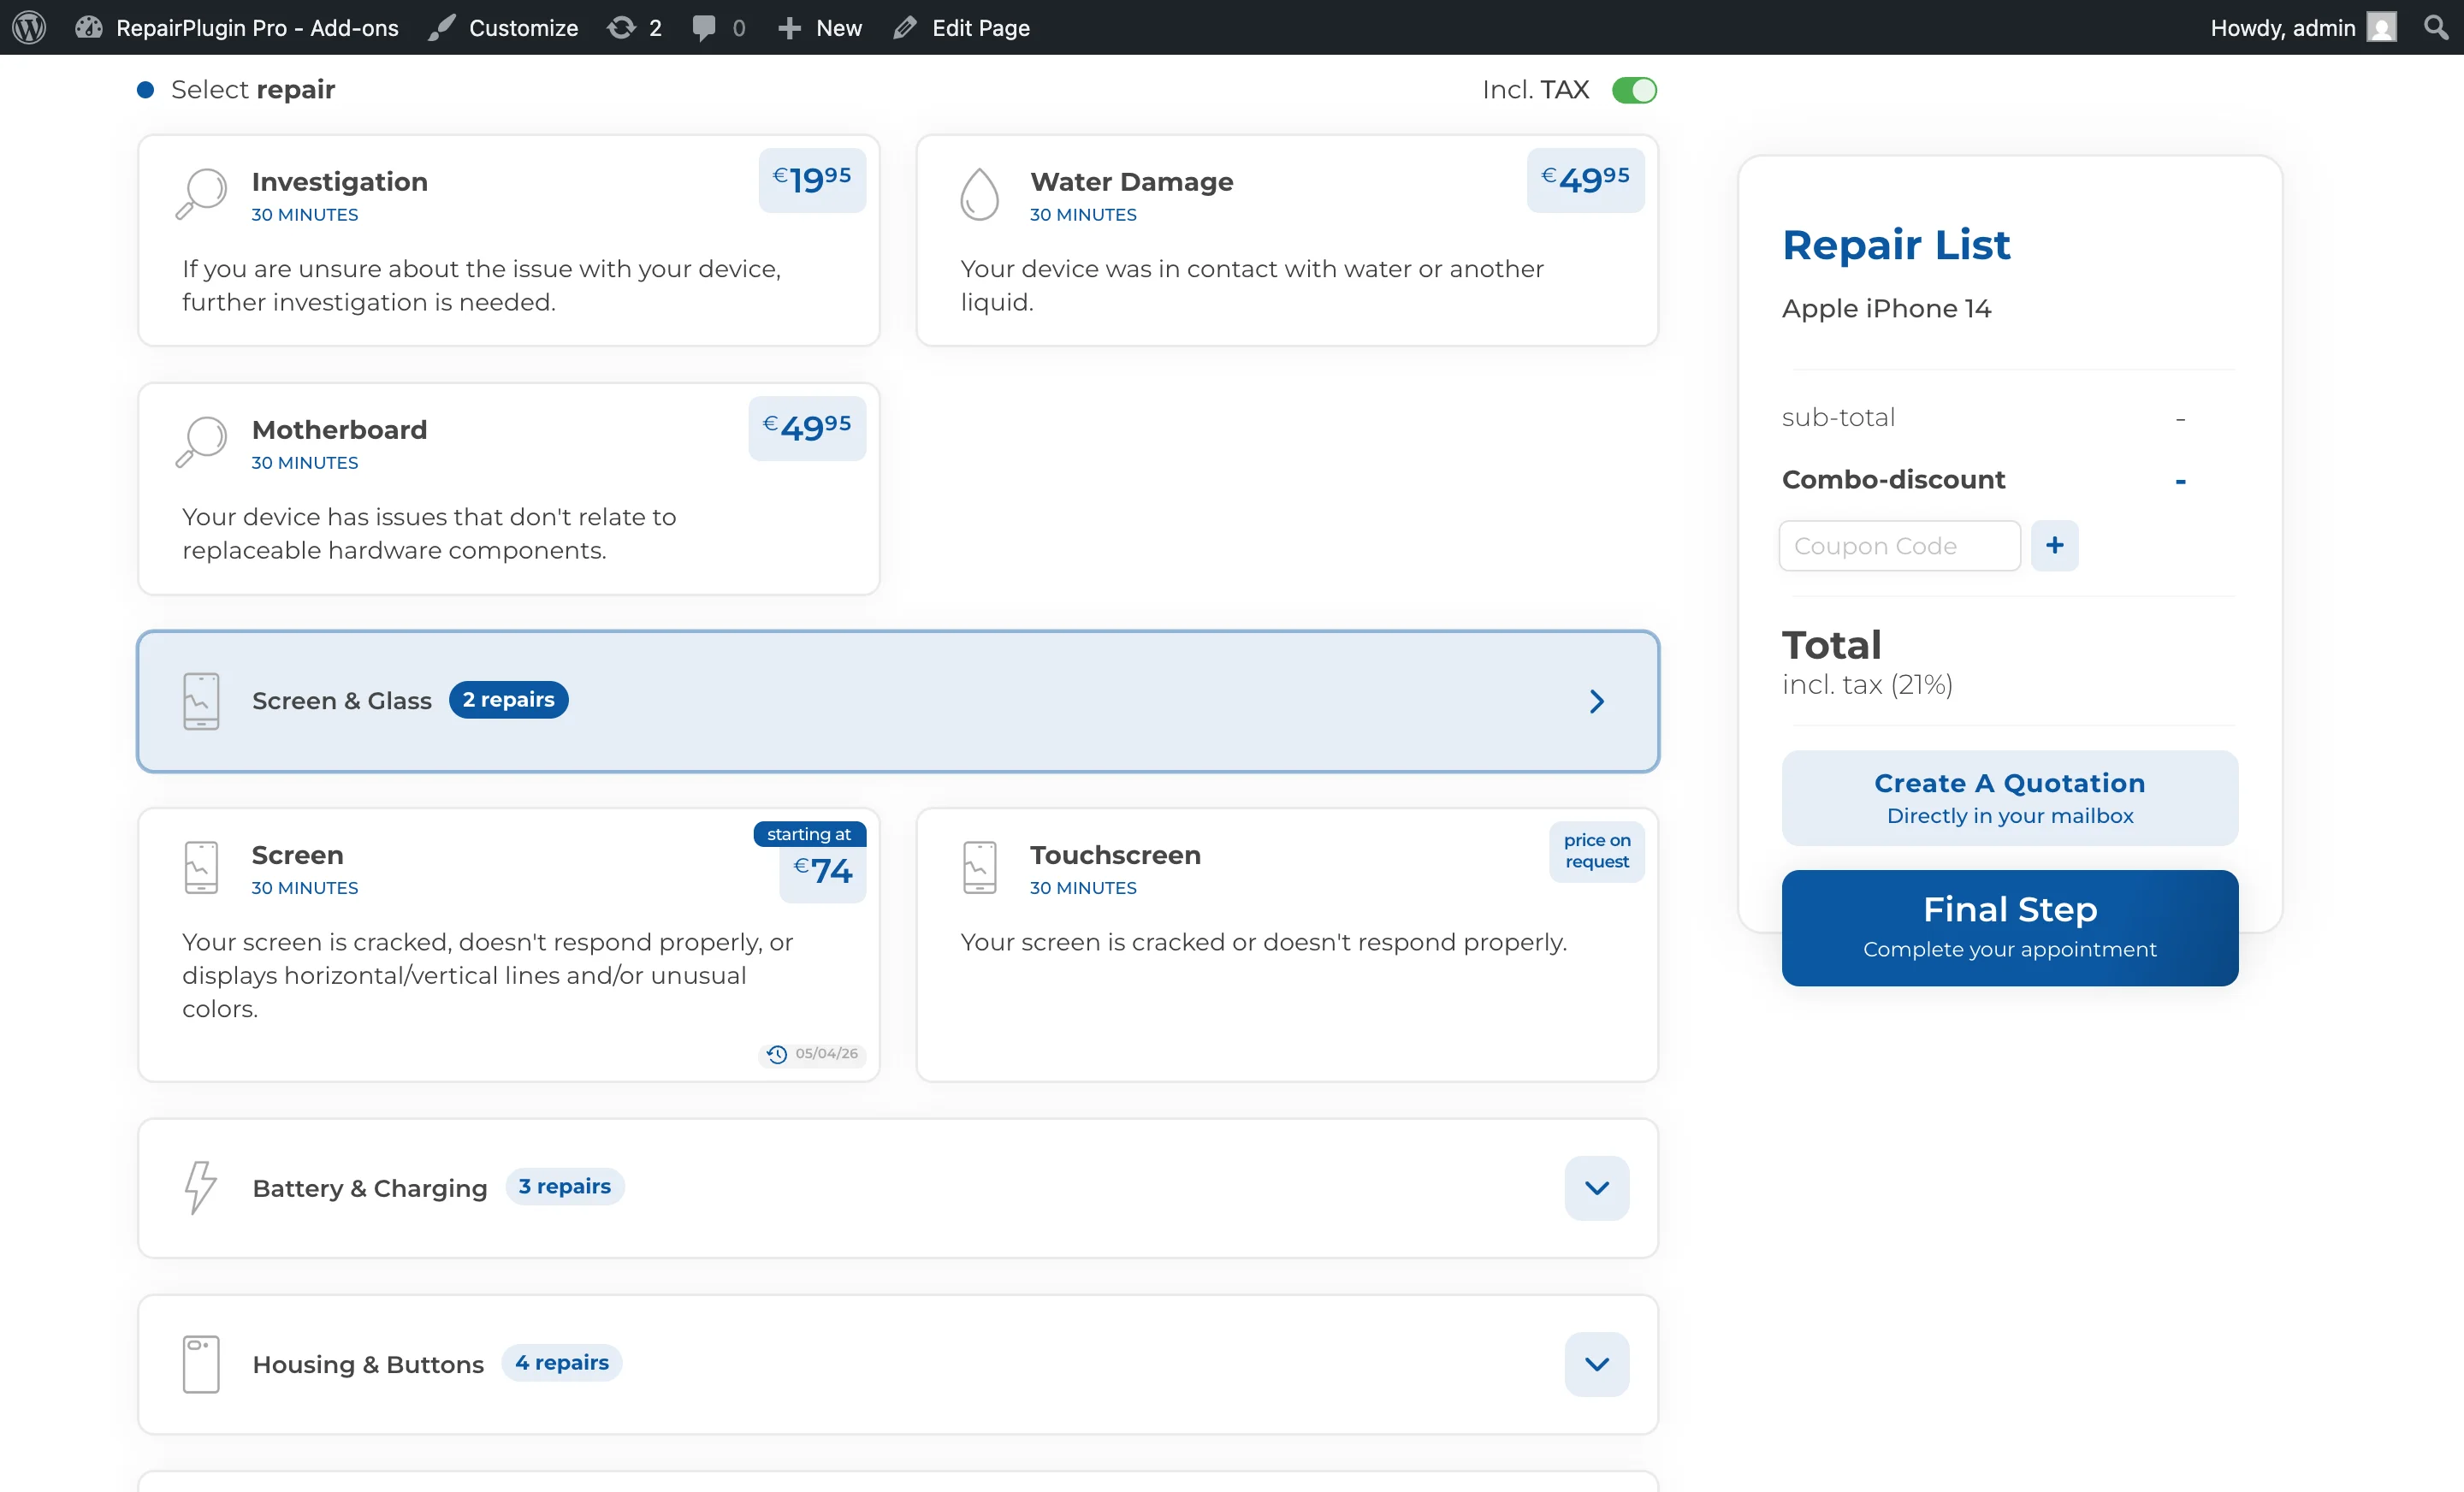Click the updates refresh icon

coord(621,27)
